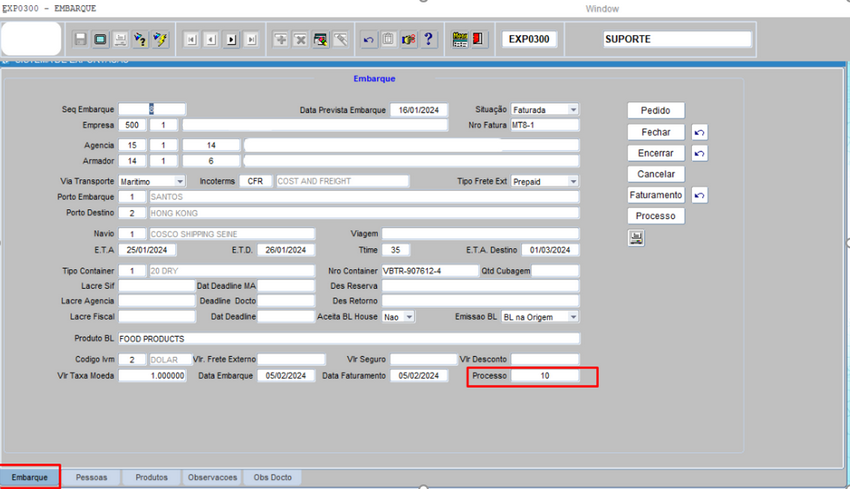Image resolution: width=850 pixels, height=489 pixels.
Task: Go to the first record
Action: pyautogui.click(x=191, y=39)
